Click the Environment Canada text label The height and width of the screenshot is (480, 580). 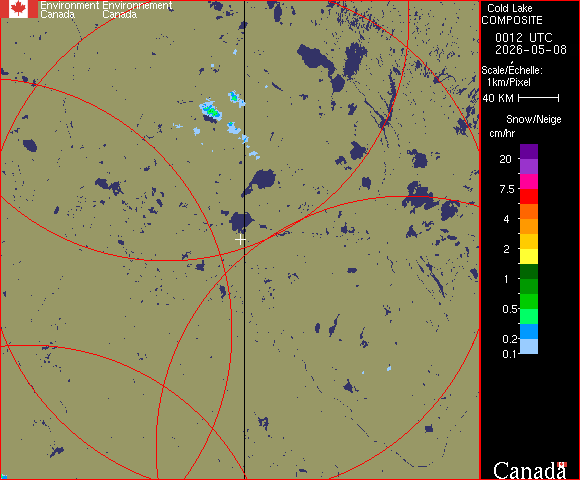[70, 10]
